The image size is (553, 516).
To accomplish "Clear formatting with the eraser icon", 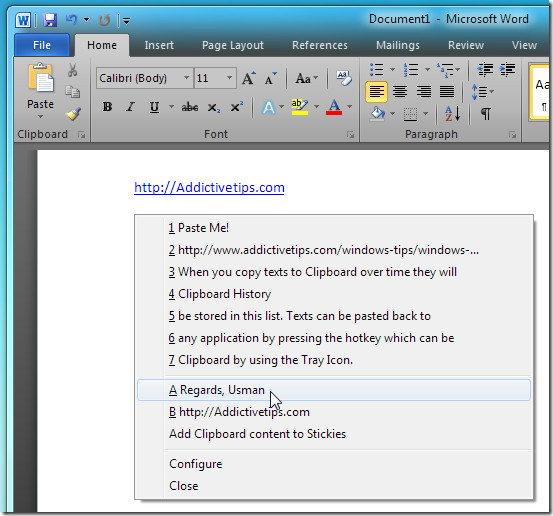I will click(343, 78).
